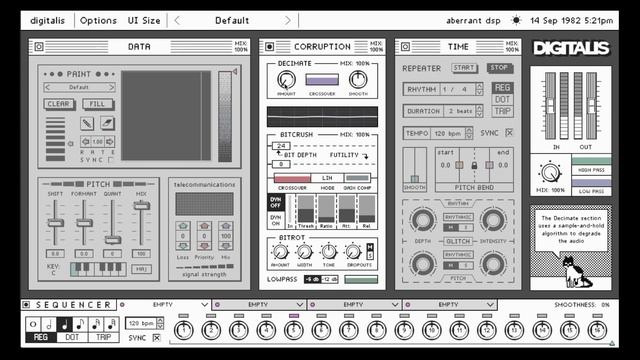Select eighth note sequencer division
This screenshot has height=360, width=640.
click(80, 324)
